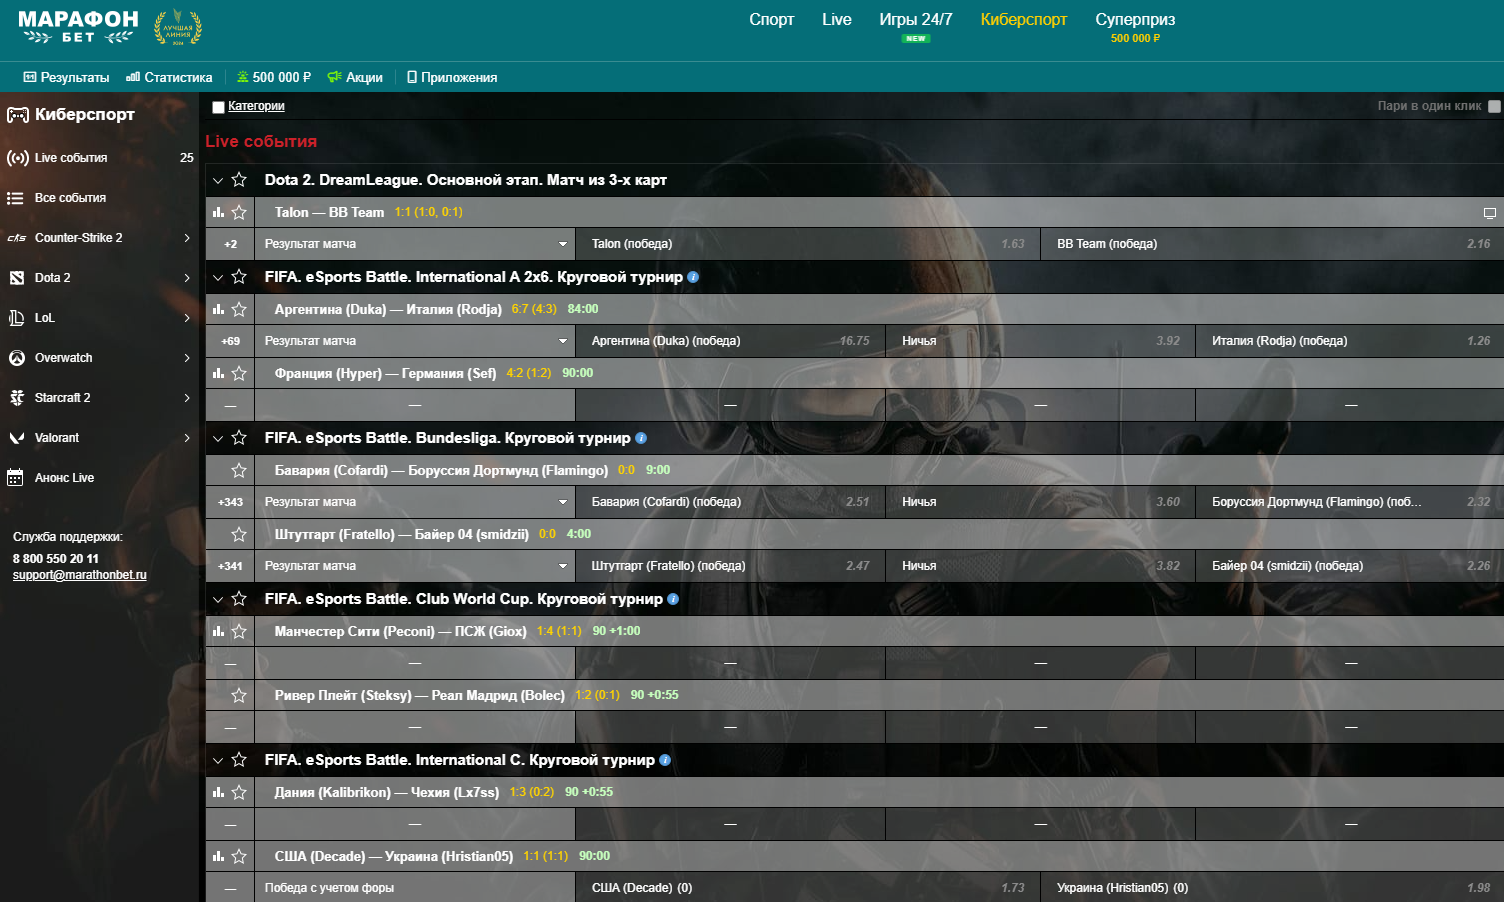Star the Аргентина — Италия match
Viewport: 1504px width, 902px height.
pyautogui.click(x=239, y=309)
